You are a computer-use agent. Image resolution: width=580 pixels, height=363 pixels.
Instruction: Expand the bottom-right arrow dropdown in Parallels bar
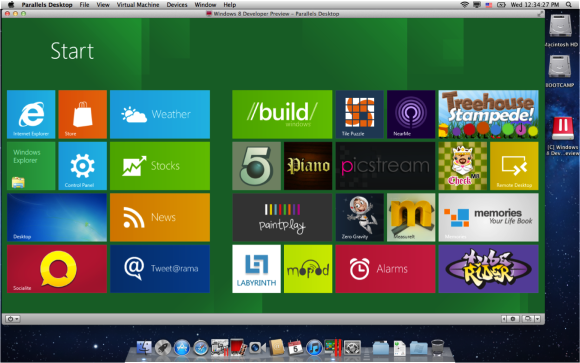pos(537,319)
